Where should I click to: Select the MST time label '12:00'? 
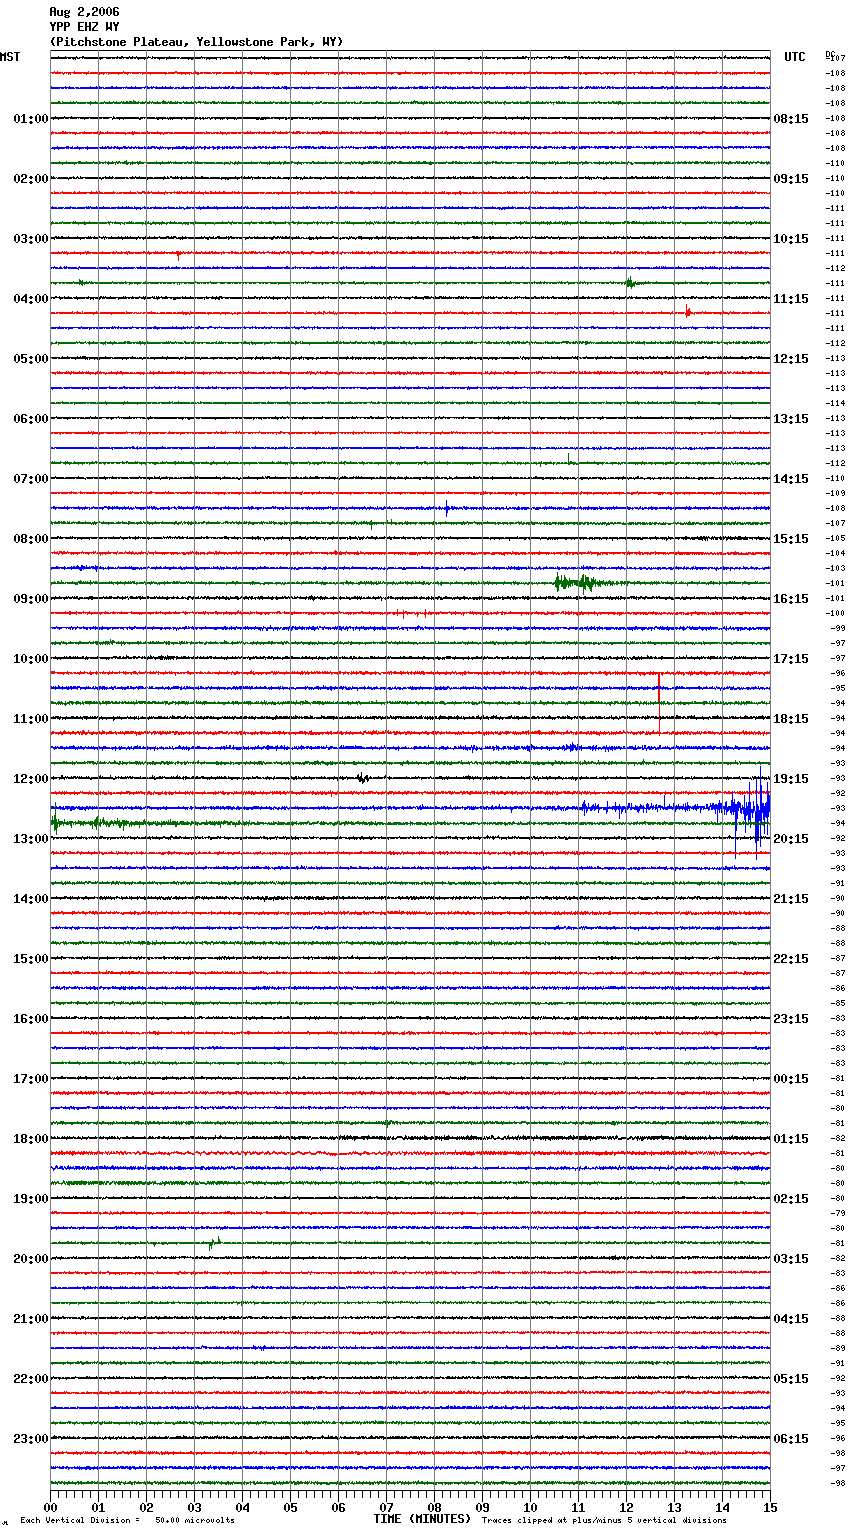[31, 779]
